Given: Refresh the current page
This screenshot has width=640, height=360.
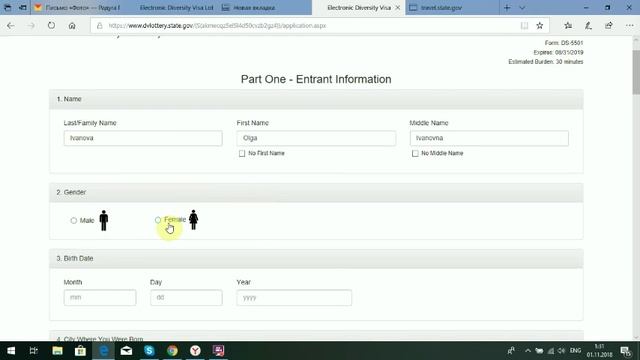Looking at the screenshot, I should [51, 25].
